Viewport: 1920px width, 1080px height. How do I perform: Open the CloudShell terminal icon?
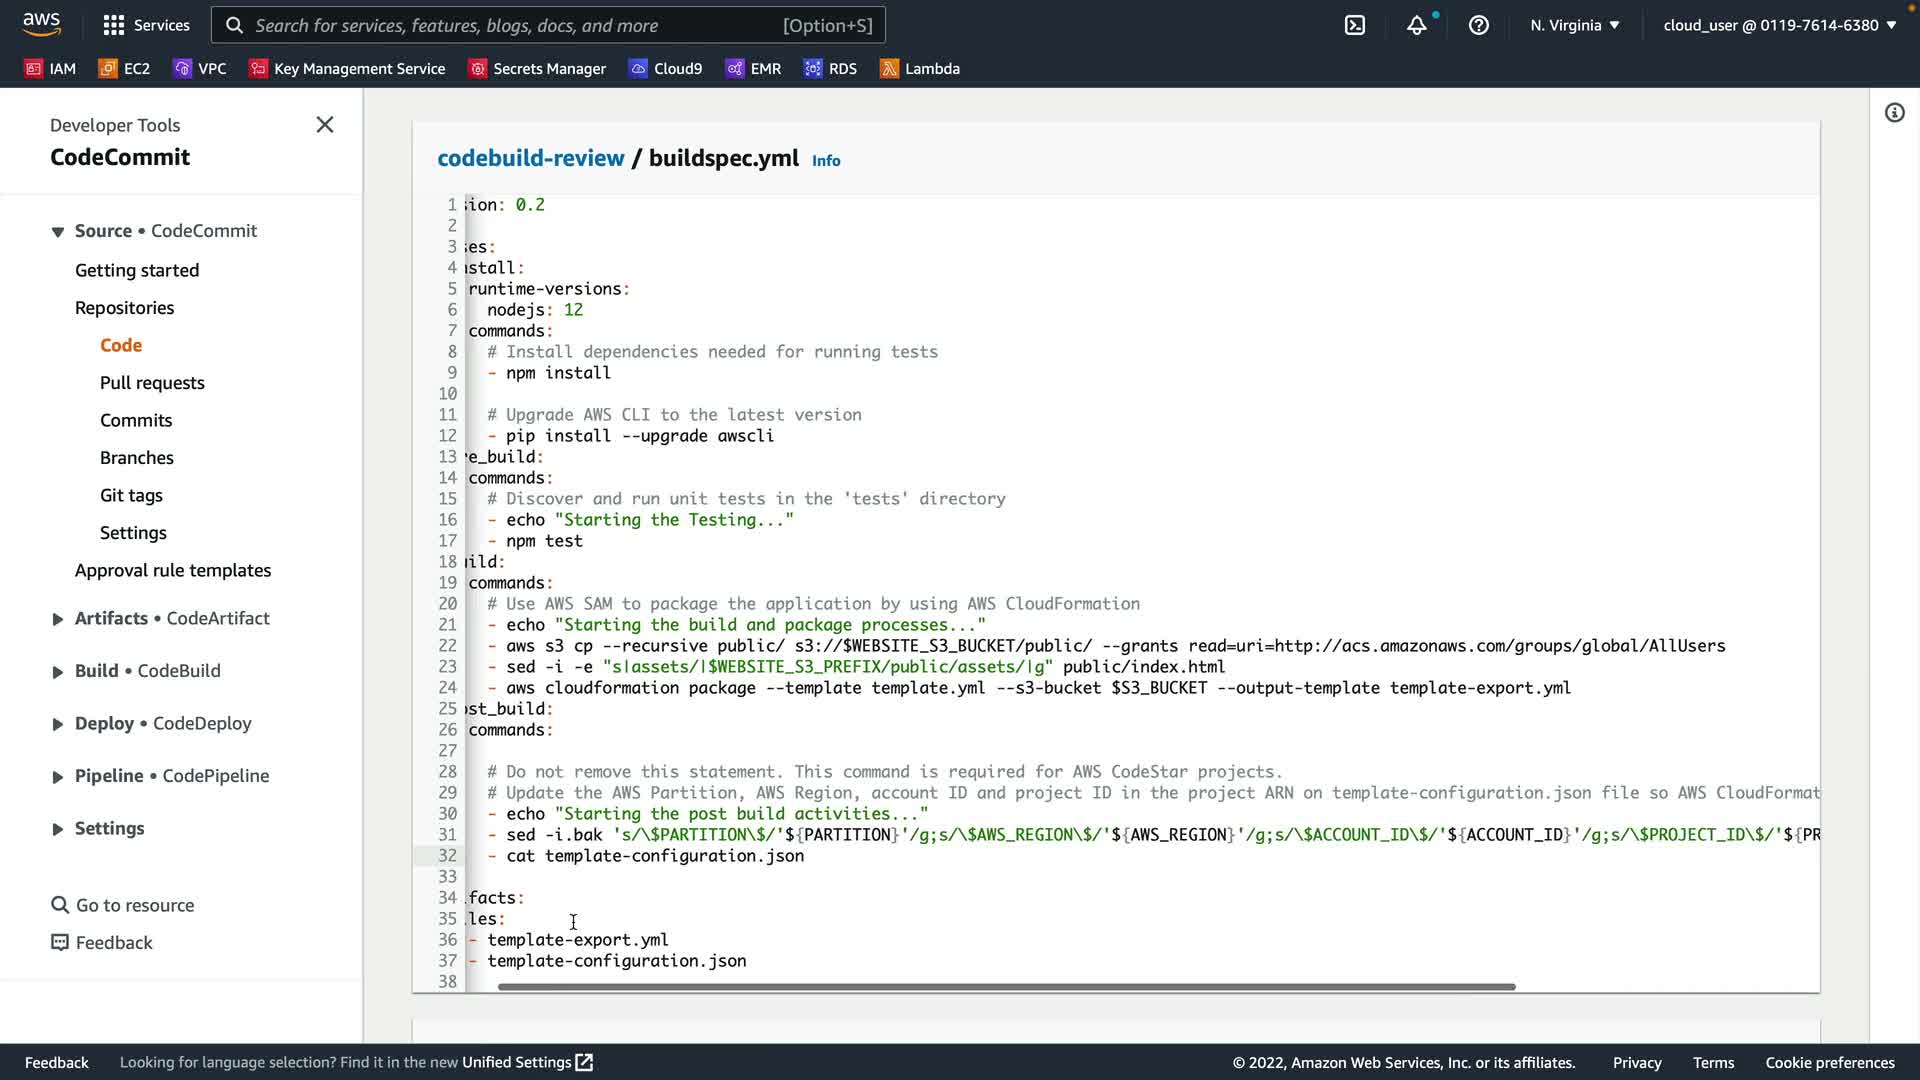pos(1354,25)
